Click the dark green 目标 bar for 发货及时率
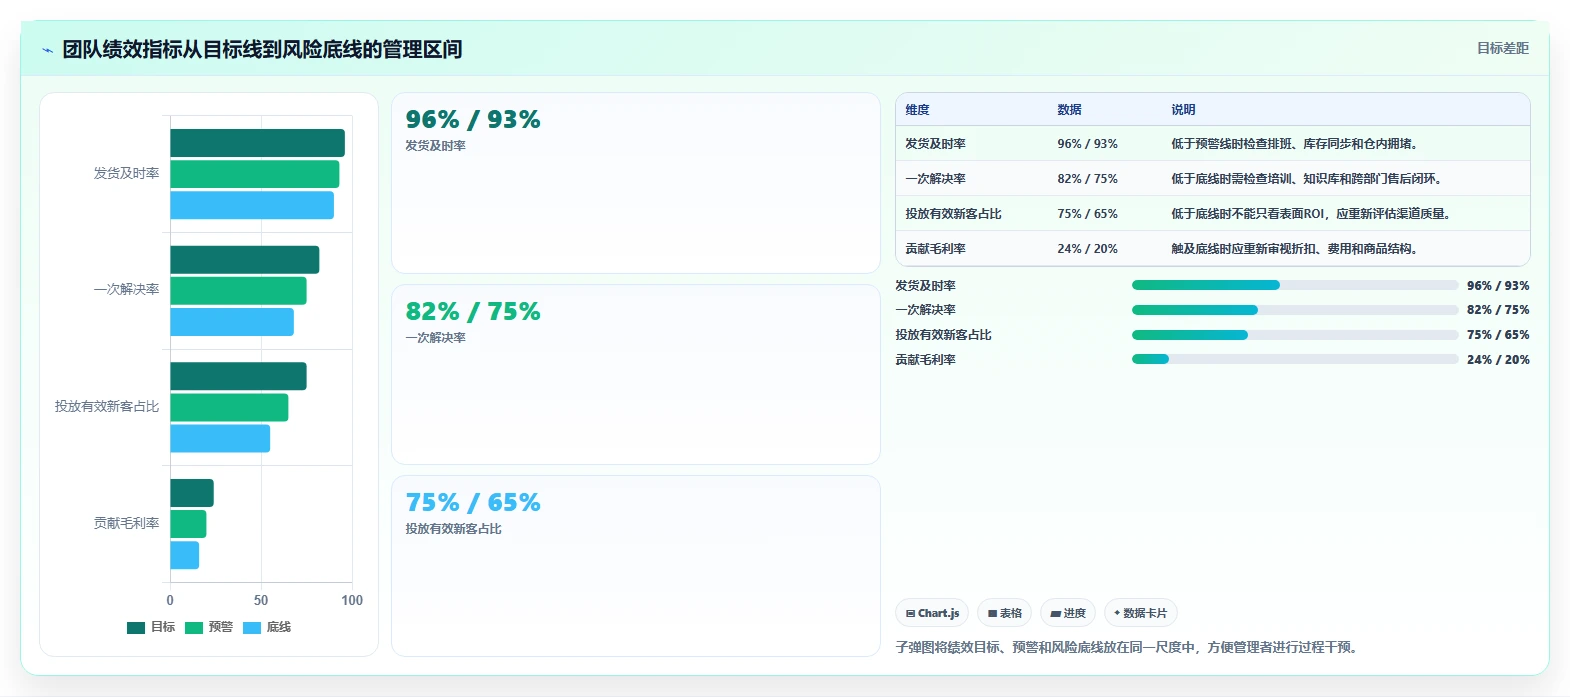 tap(257, 143)
